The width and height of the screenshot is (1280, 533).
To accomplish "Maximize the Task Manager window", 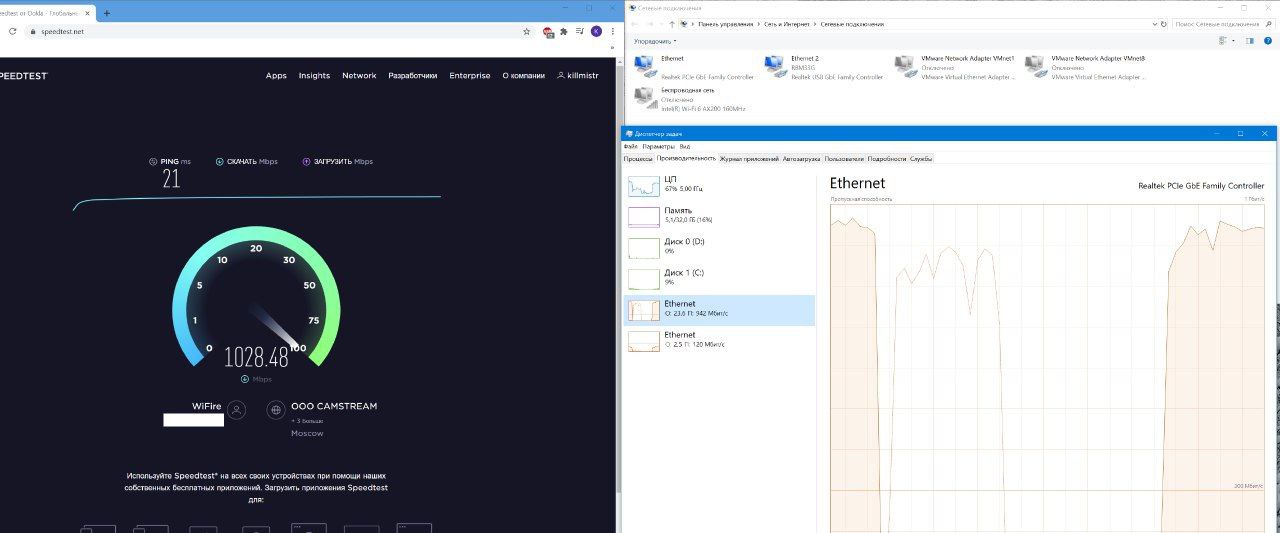I will point(1240,133).
